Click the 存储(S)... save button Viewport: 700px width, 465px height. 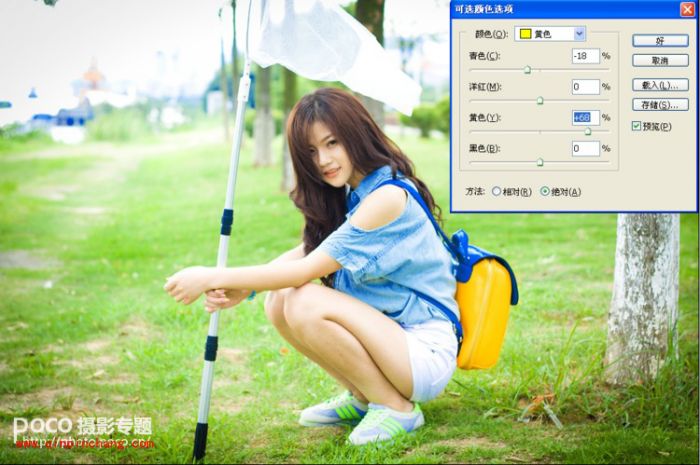click(660, 105)
